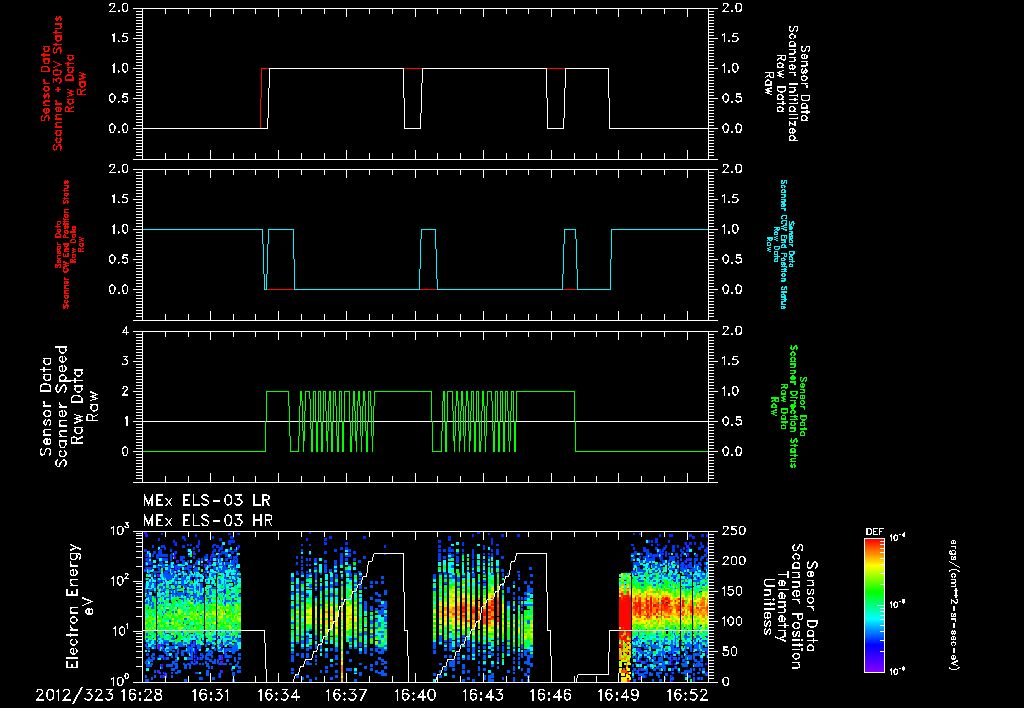Screen dimensions: 1024x708
Task: Click the 'DEF' label above the color bar
Action: click(x=874, y=532)
